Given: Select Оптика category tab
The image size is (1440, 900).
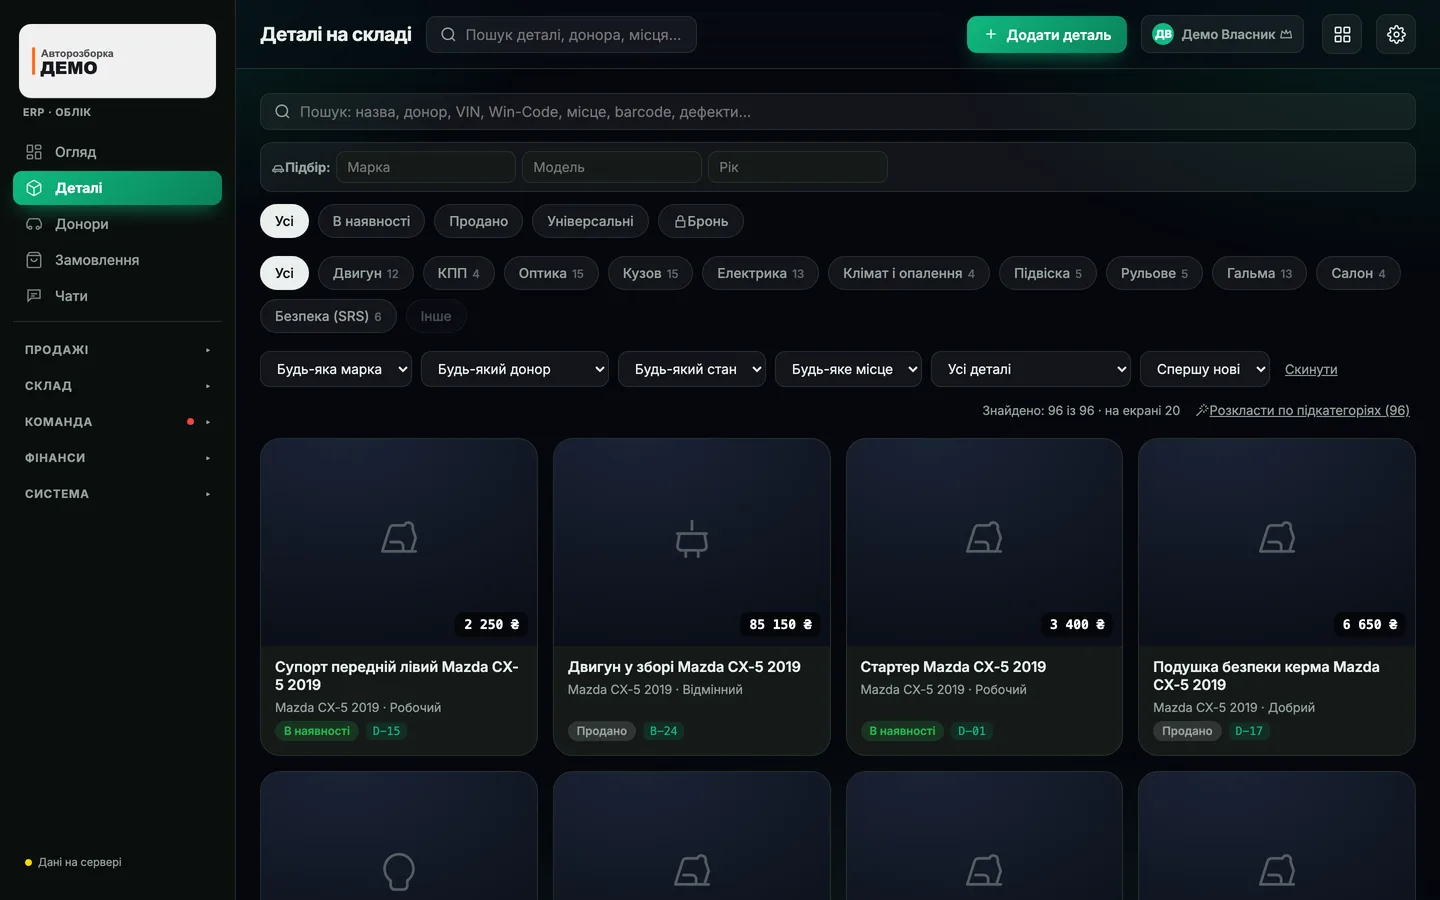Looking at the screenshot, I should coord(551,273).
